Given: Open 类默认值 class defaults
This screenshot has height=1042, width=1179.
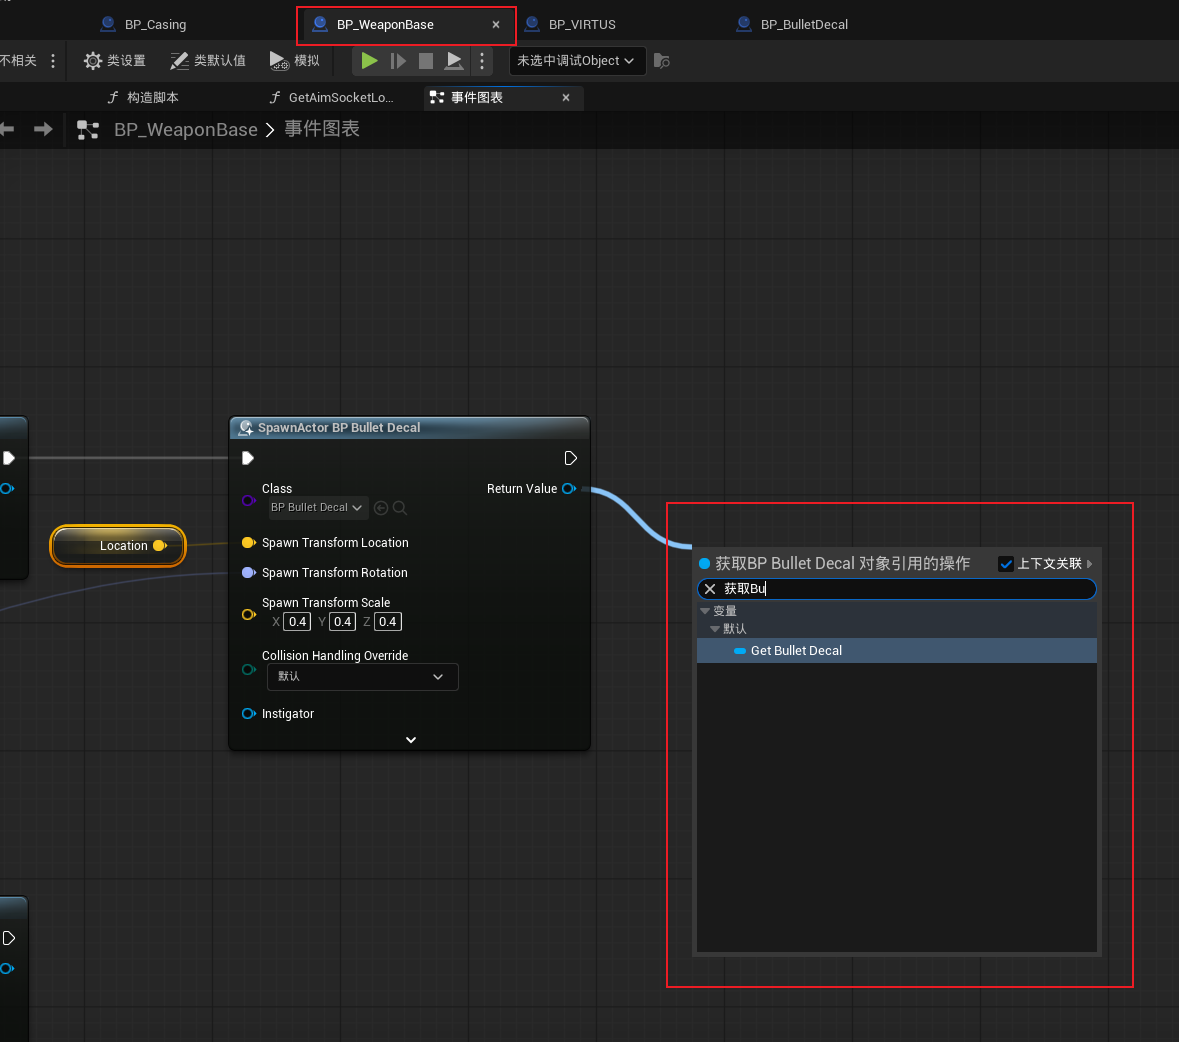Looking at the screenshot, I should pyautogui.click(x=208, y=60).
